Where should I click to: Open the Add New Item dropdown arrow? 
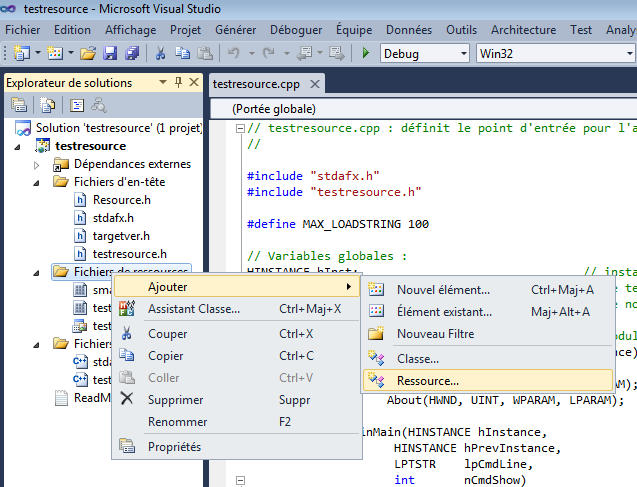click(71, 53)
